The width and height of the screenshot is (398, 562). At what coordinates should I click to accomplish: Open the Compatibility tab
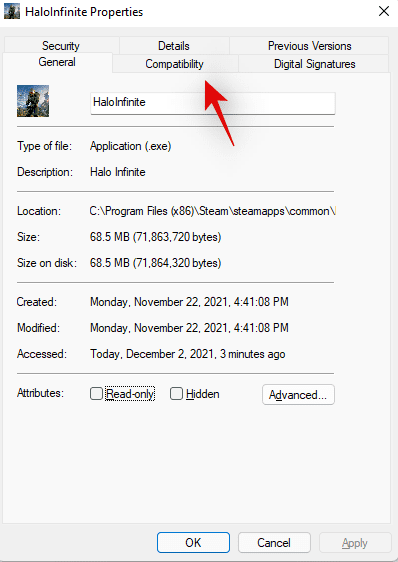point(175,64)
